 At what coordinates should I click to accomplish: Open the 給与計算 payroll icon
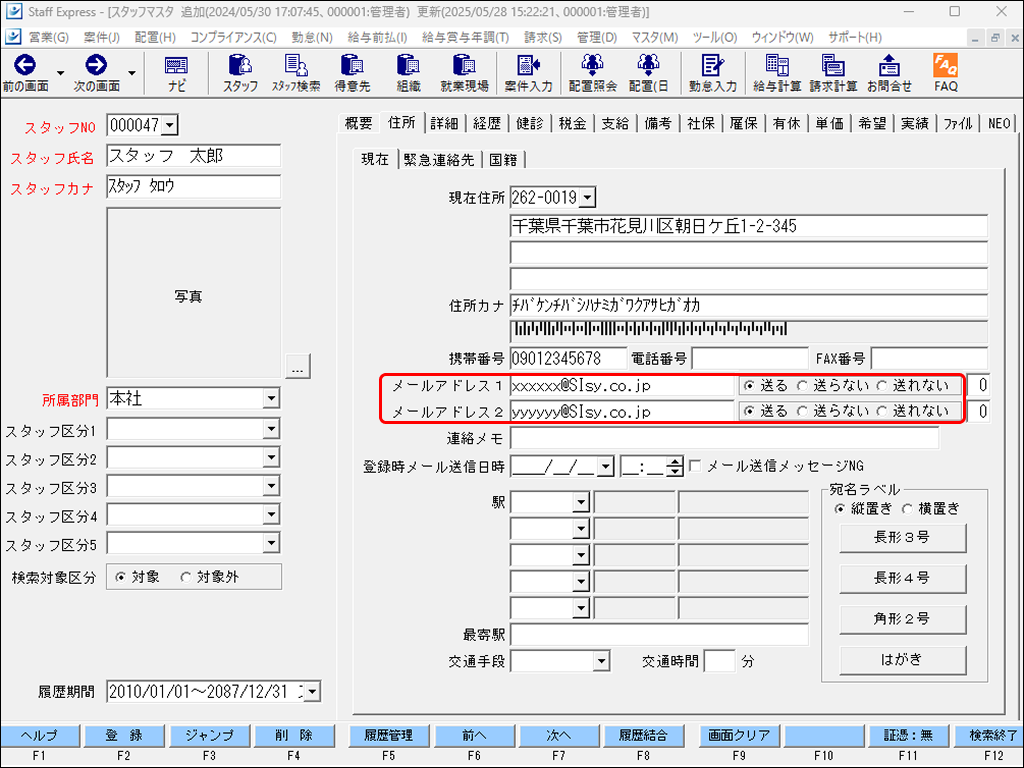tap(776, 73)
